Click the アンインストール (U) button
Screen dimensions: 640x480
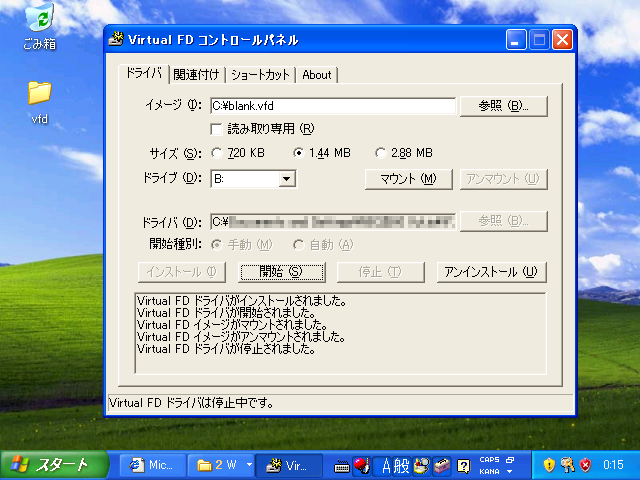491,272
